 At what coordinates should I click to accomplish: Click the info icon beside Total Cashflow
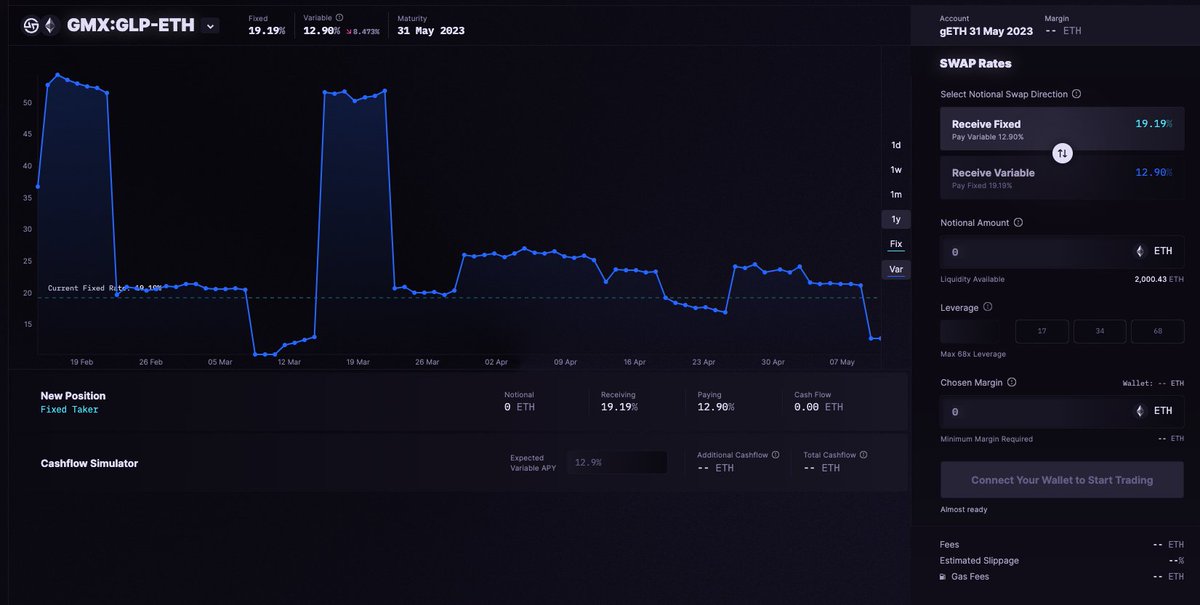[863, 455]
